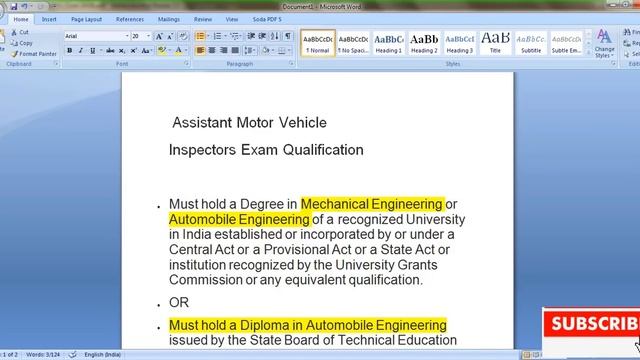
Task: Apply the font color A swatch
Action: pos(179,51)
